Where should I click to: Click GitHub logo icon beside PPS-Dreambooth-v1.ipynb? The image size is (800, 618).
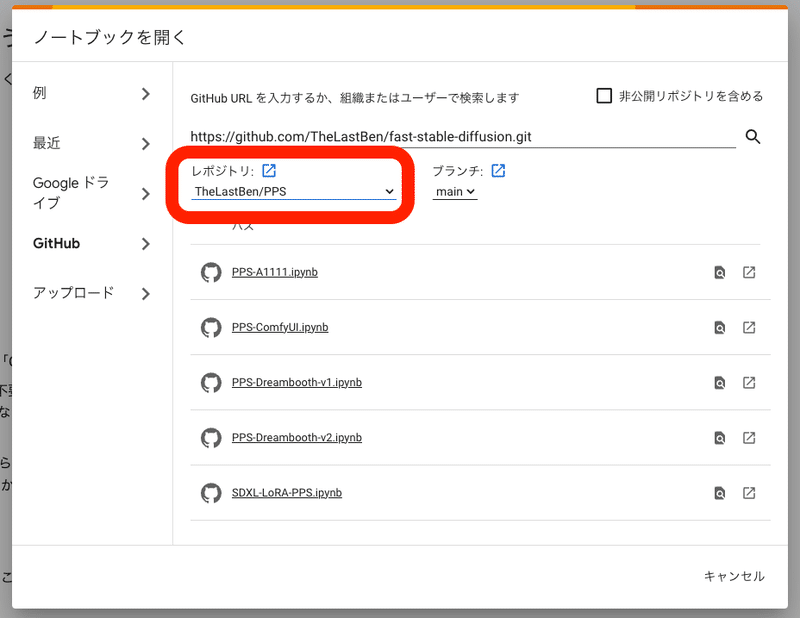click(211, 383)
